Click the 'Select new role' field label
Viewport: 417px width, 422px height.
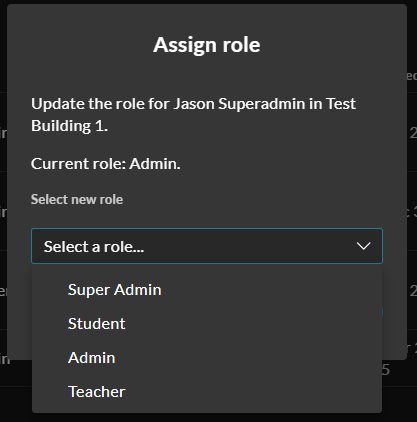pyautogui.click(x=77, y=199)
